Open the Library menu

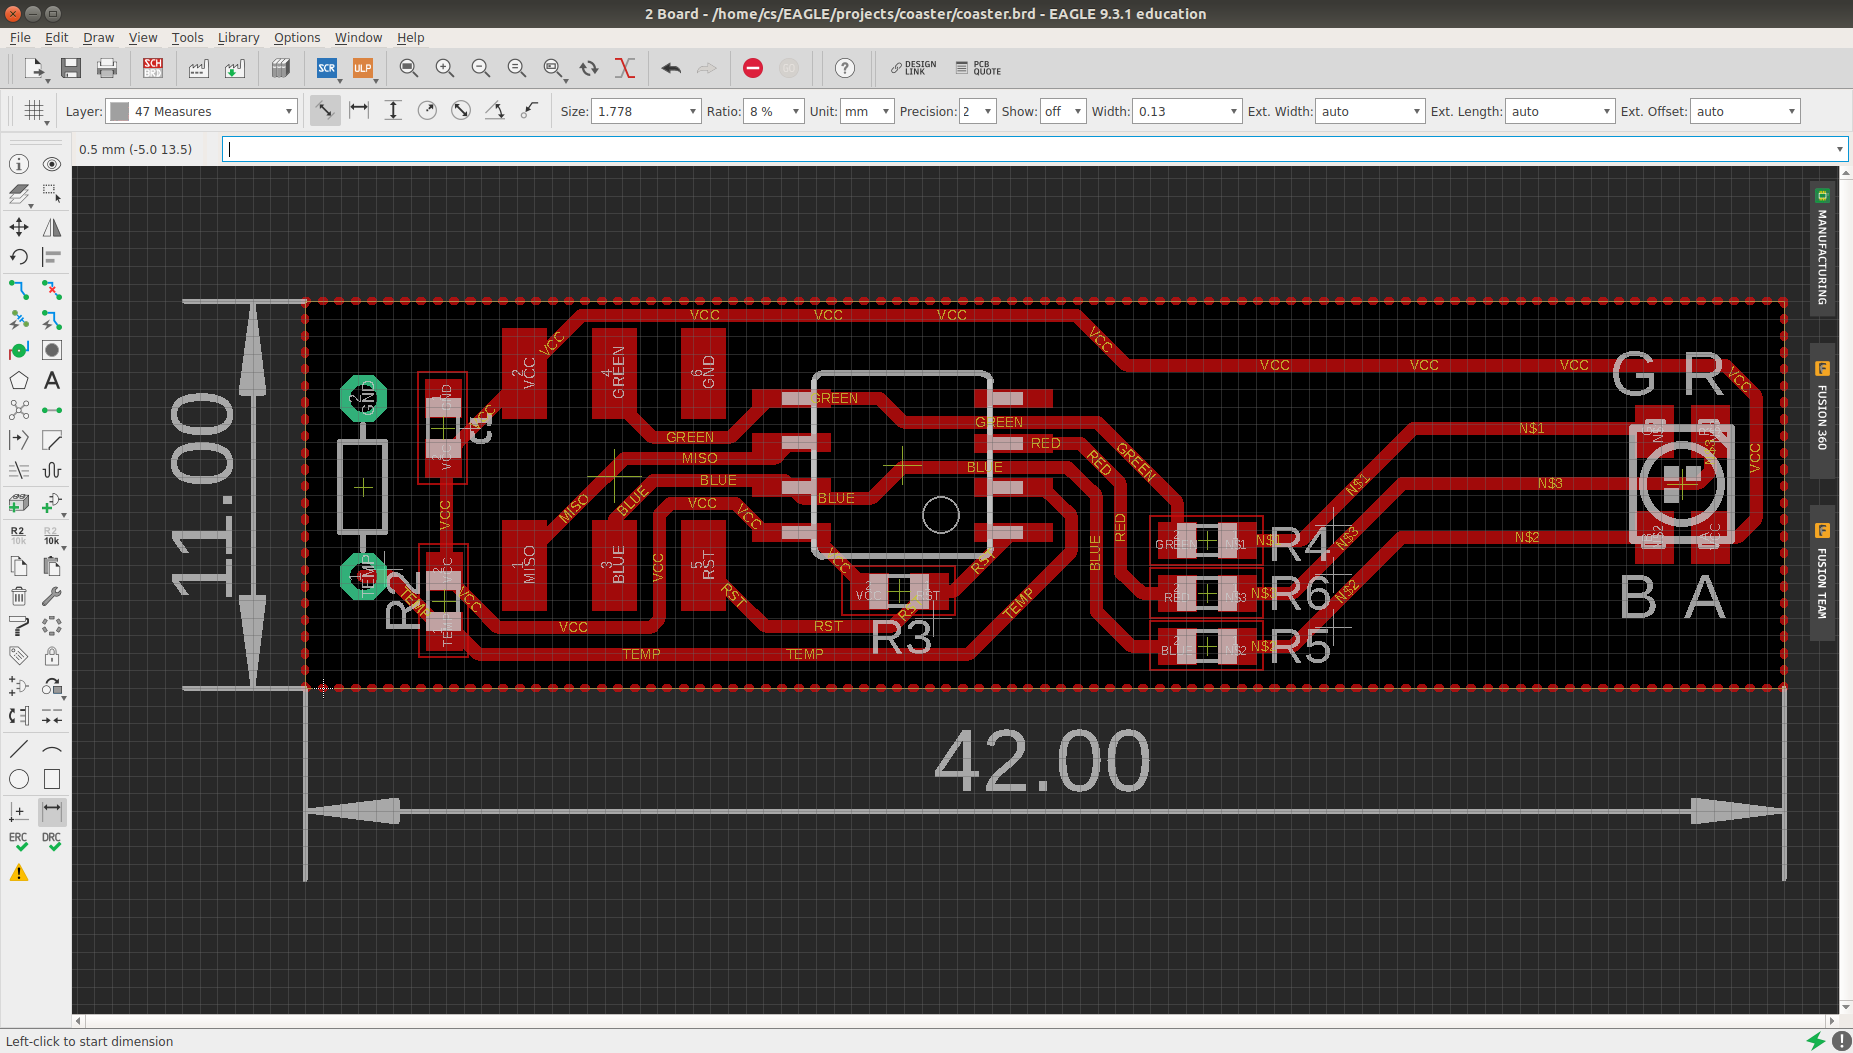pyautogui.click(x=238, y=37)
